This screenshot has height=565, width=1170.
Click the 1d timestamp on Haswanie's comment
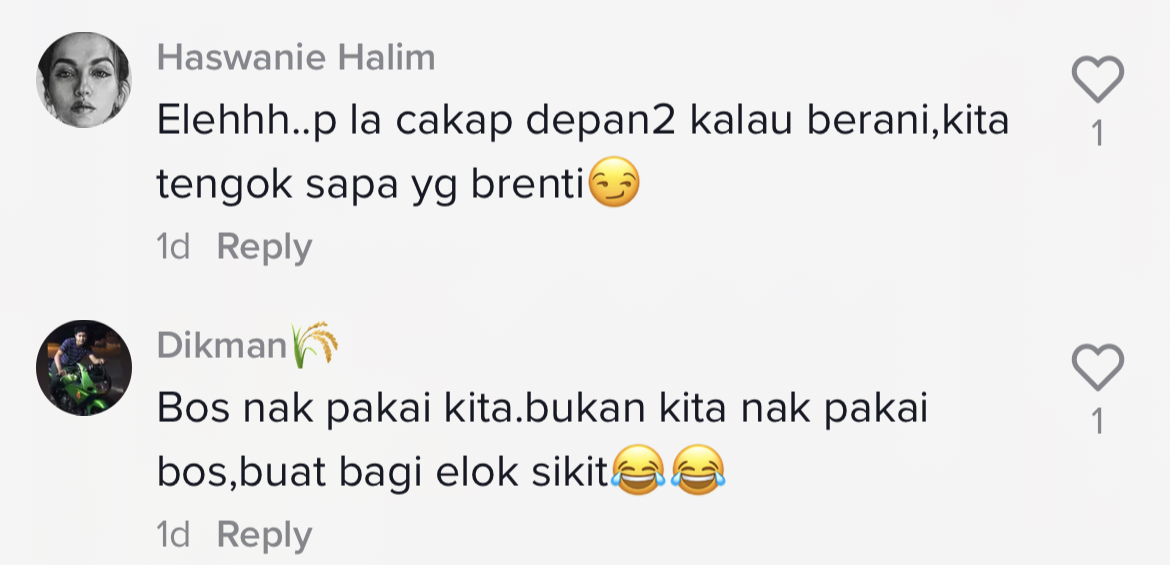tap(173, 247)
